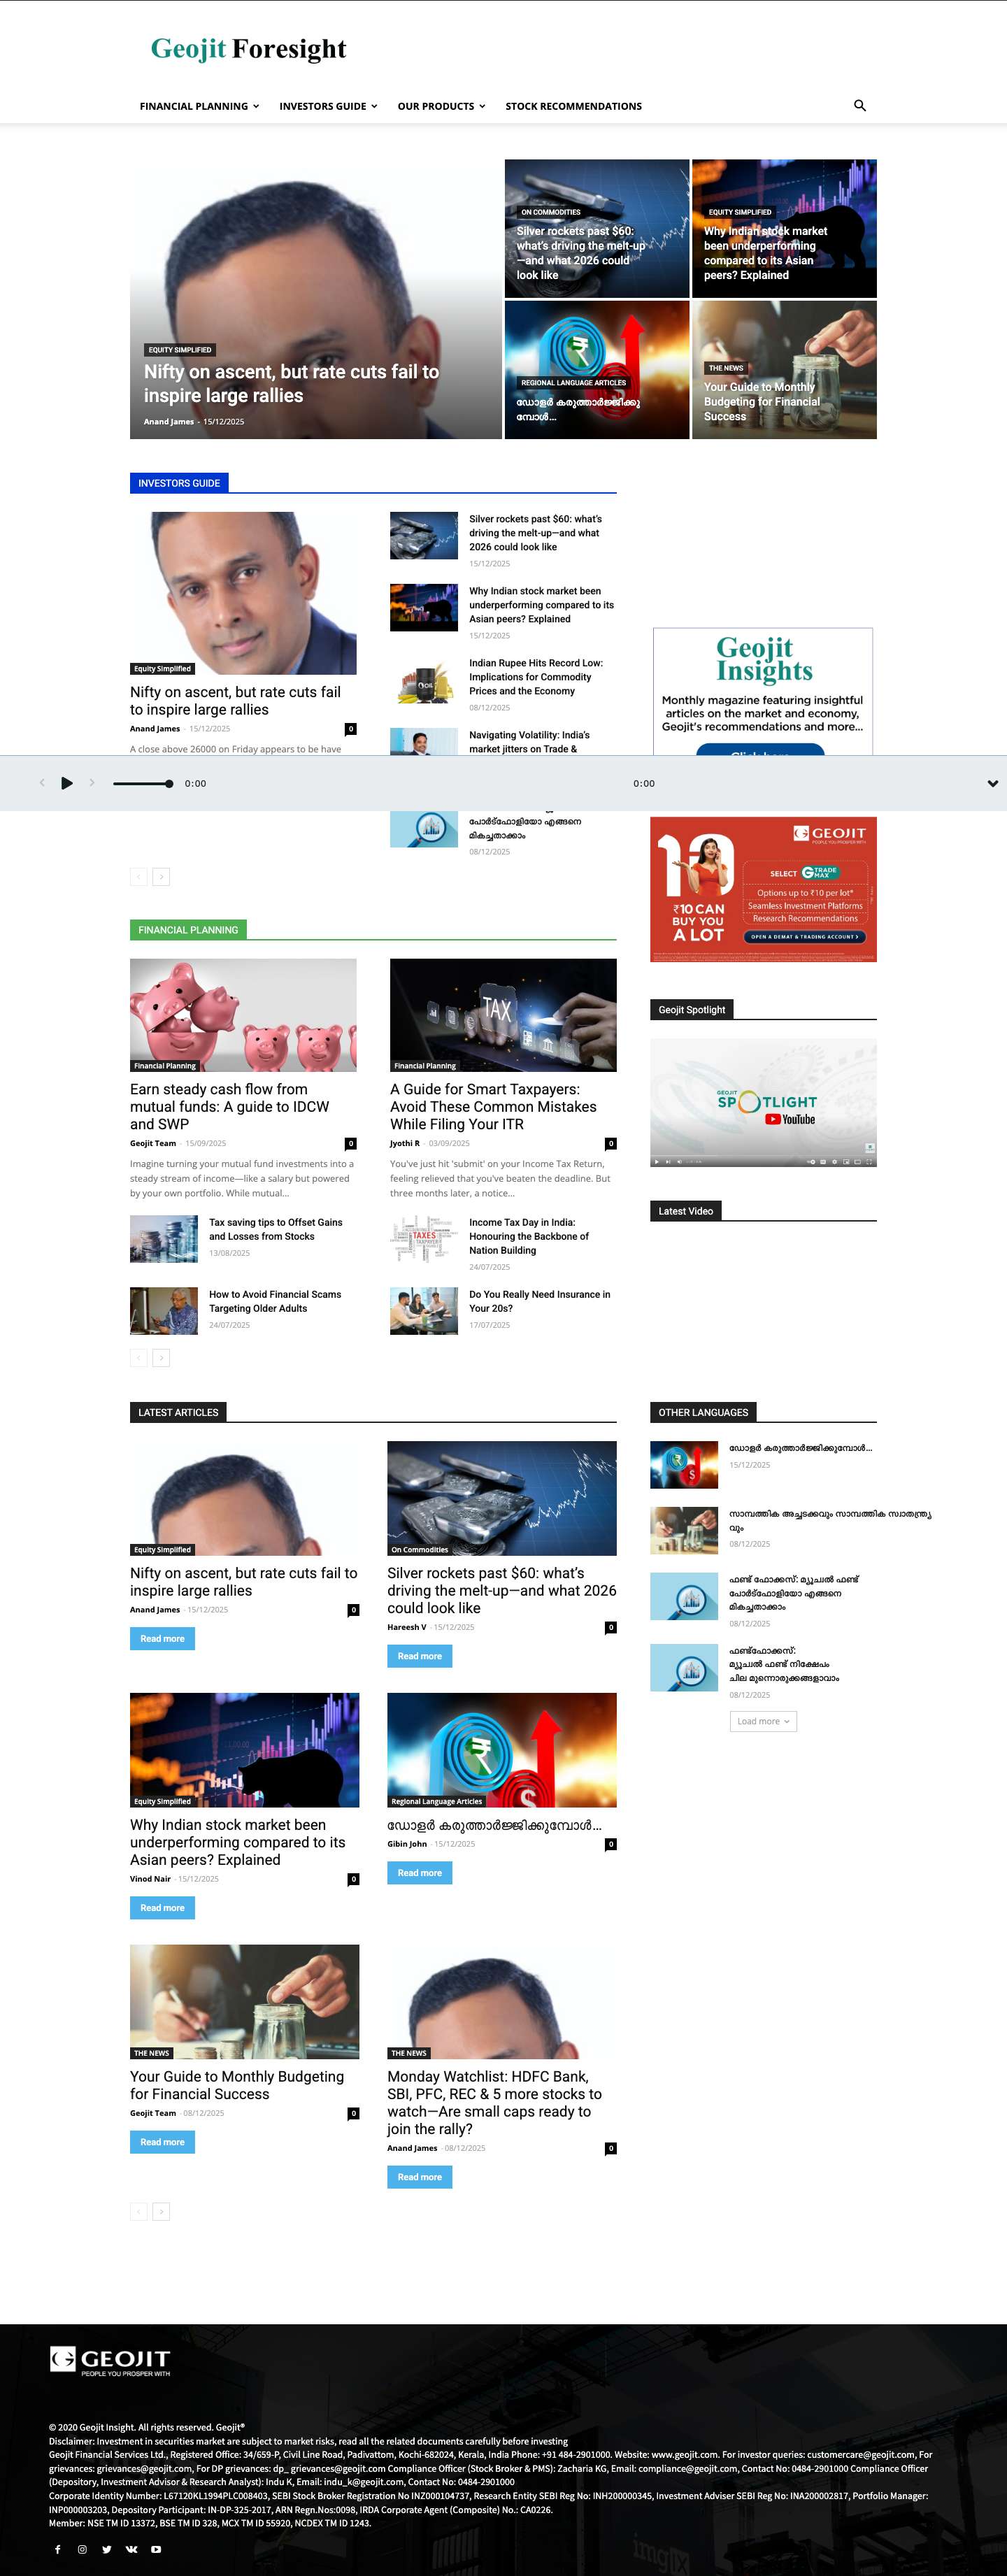
Task: Skip to previous track in player
Action: coord(42,783)
